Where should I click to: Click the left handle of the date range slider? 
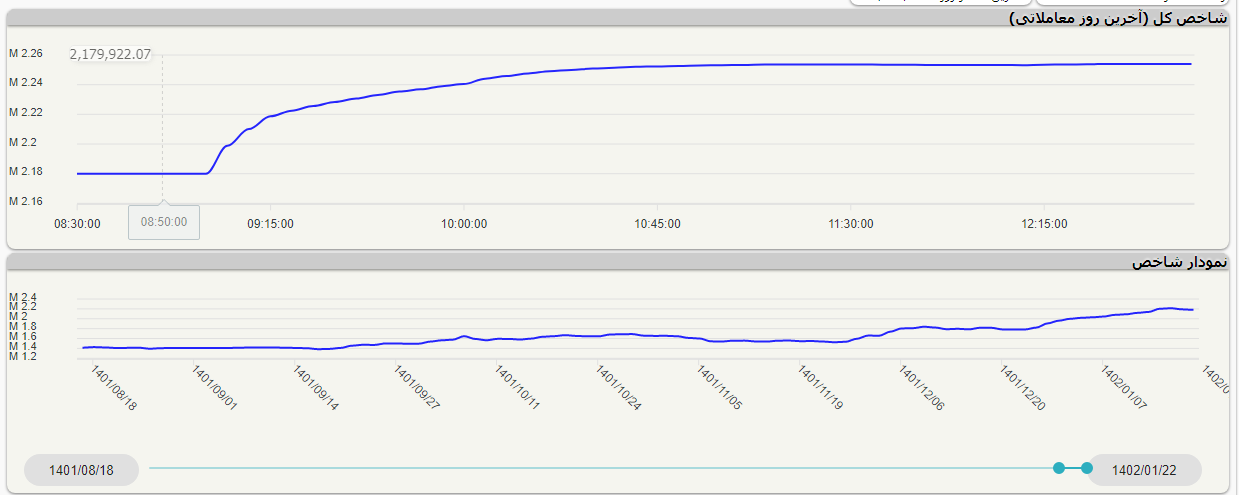click(x=1059, y=468)
